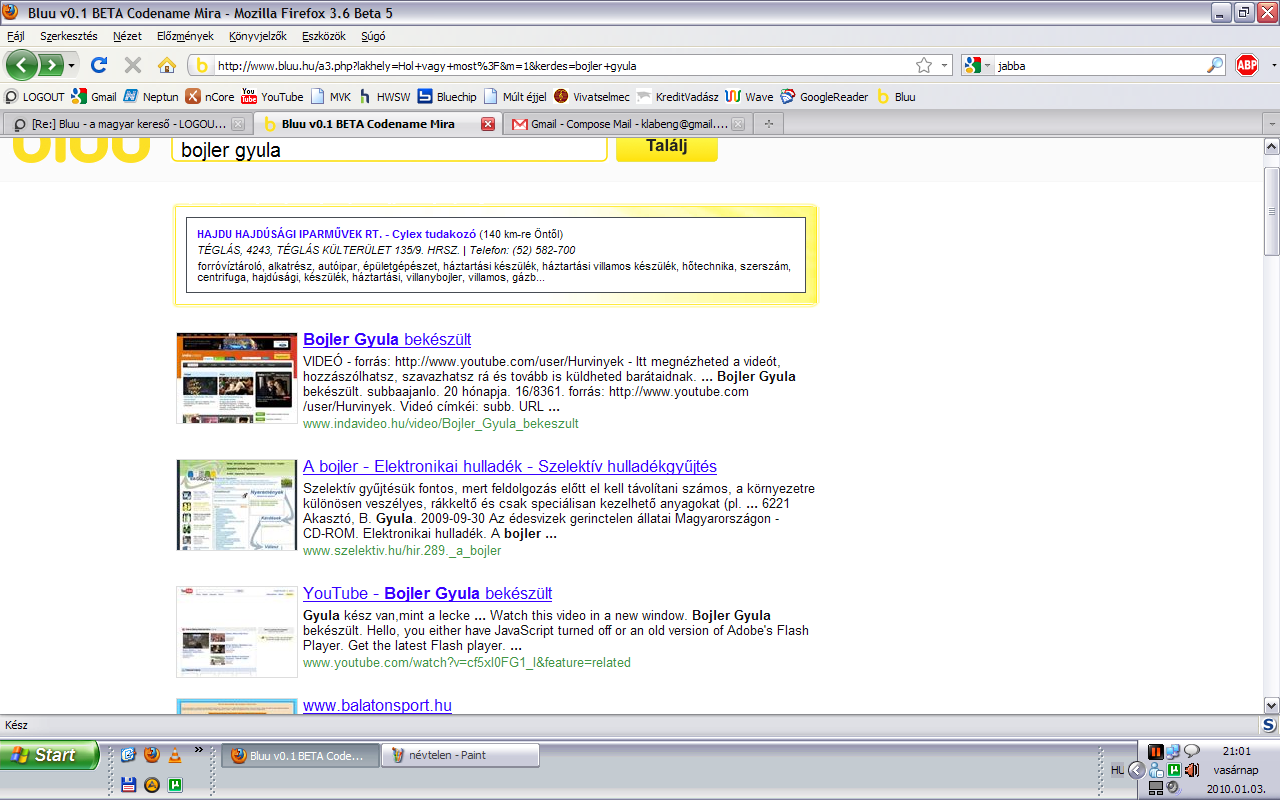Open the www.balatonsport.hu result link
Image resolution: width=1280 pixels, height=800 pixels.
coord(377,706)
